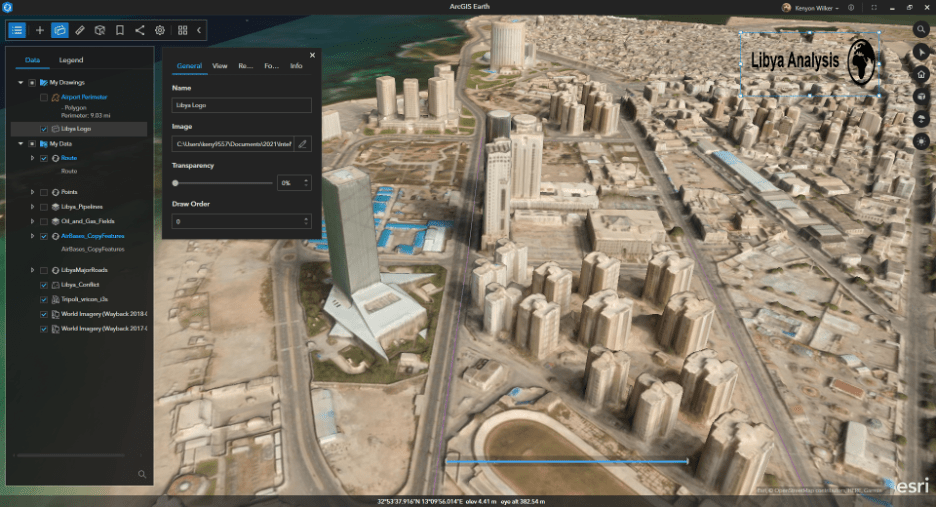Screen dimensions: 936x508
Task: Check the Airport Perimeter checkbox
Action: coord(44,97)
